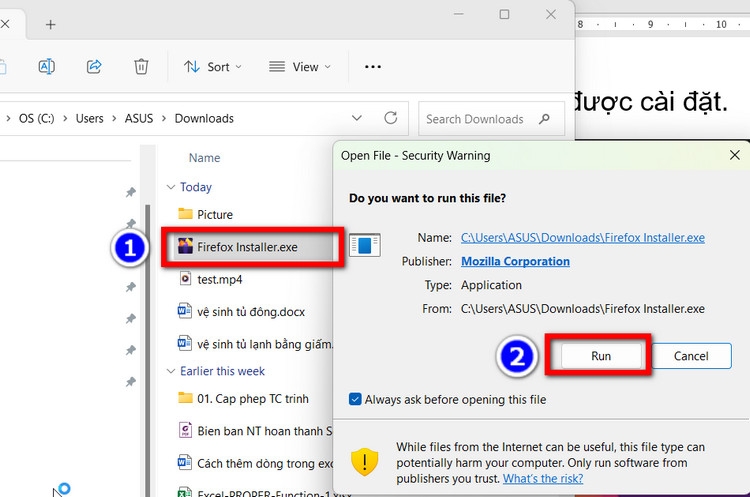Expand chevron between ASUS and Downloads
Image resolution: width=750 pixels, height=497 pixels.
tap(164, 119)
